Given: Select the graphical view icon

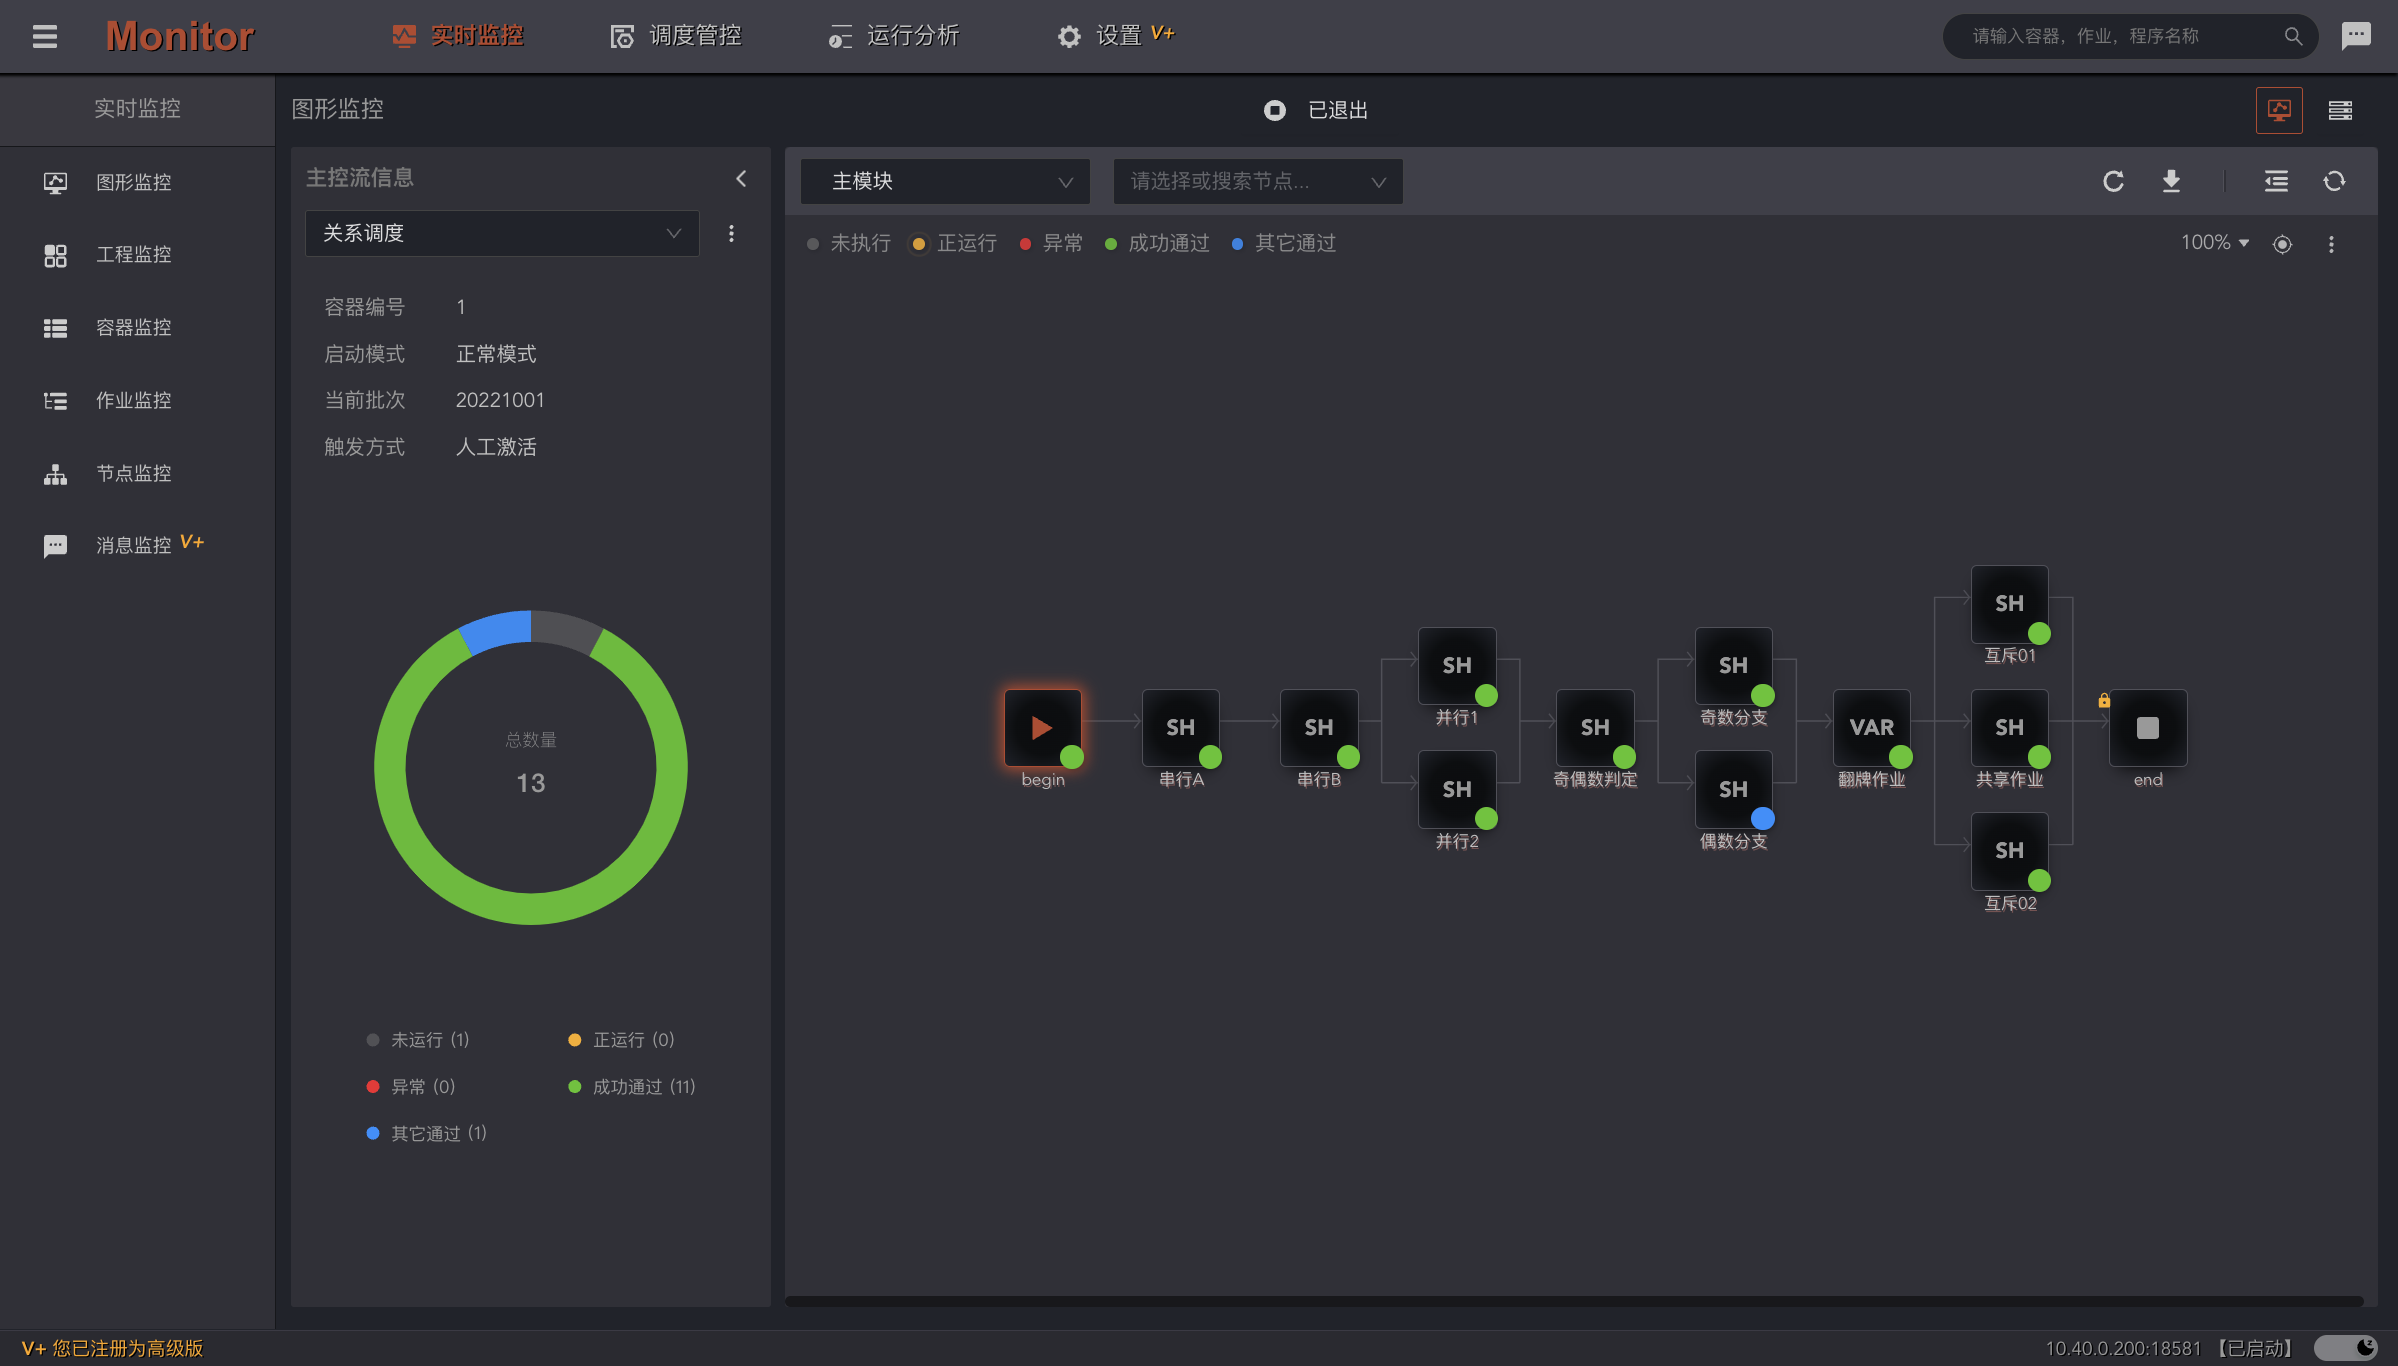Looking at the screenshot, I should click(x=2279, y=110).
